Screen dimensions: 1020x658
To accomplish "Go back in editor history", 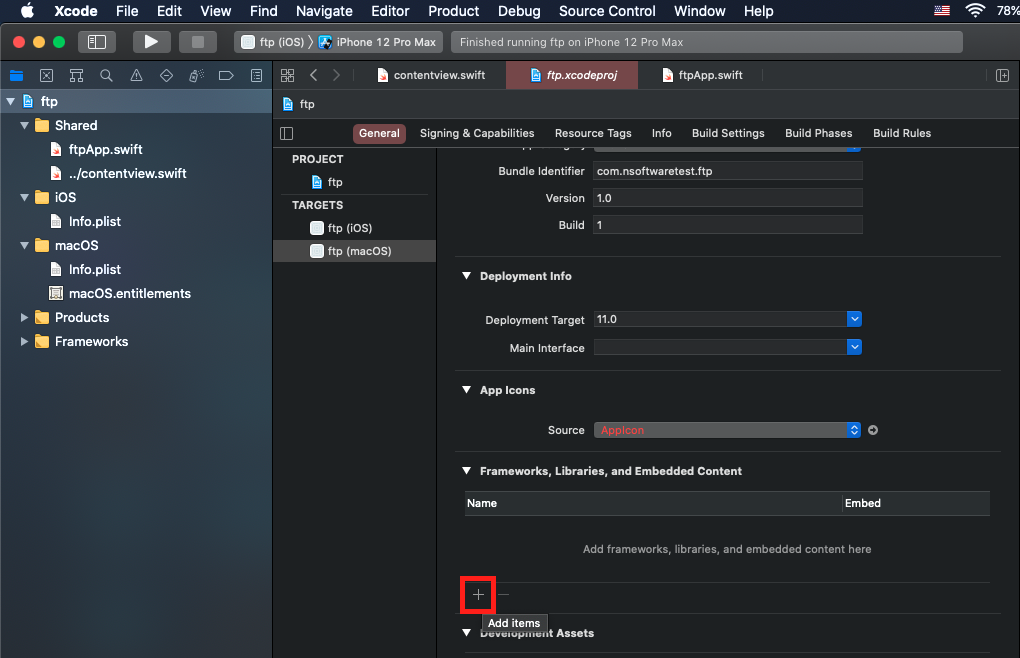I will (x=314, y=75).
